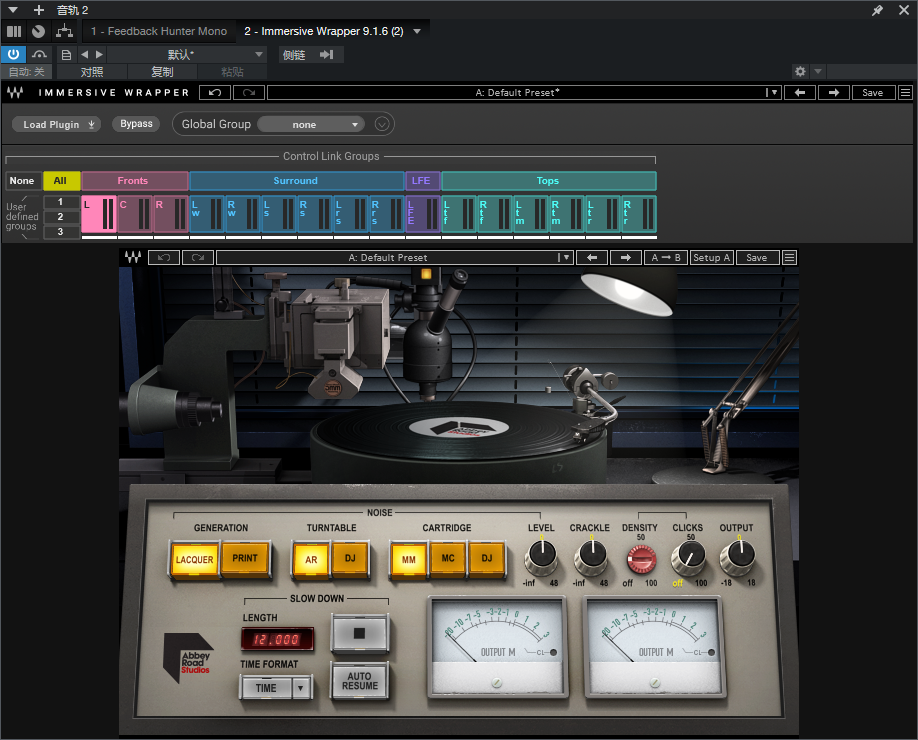Select AR turntable button
The width and height of the screenshot is (918, 740).
pos(311,560)
